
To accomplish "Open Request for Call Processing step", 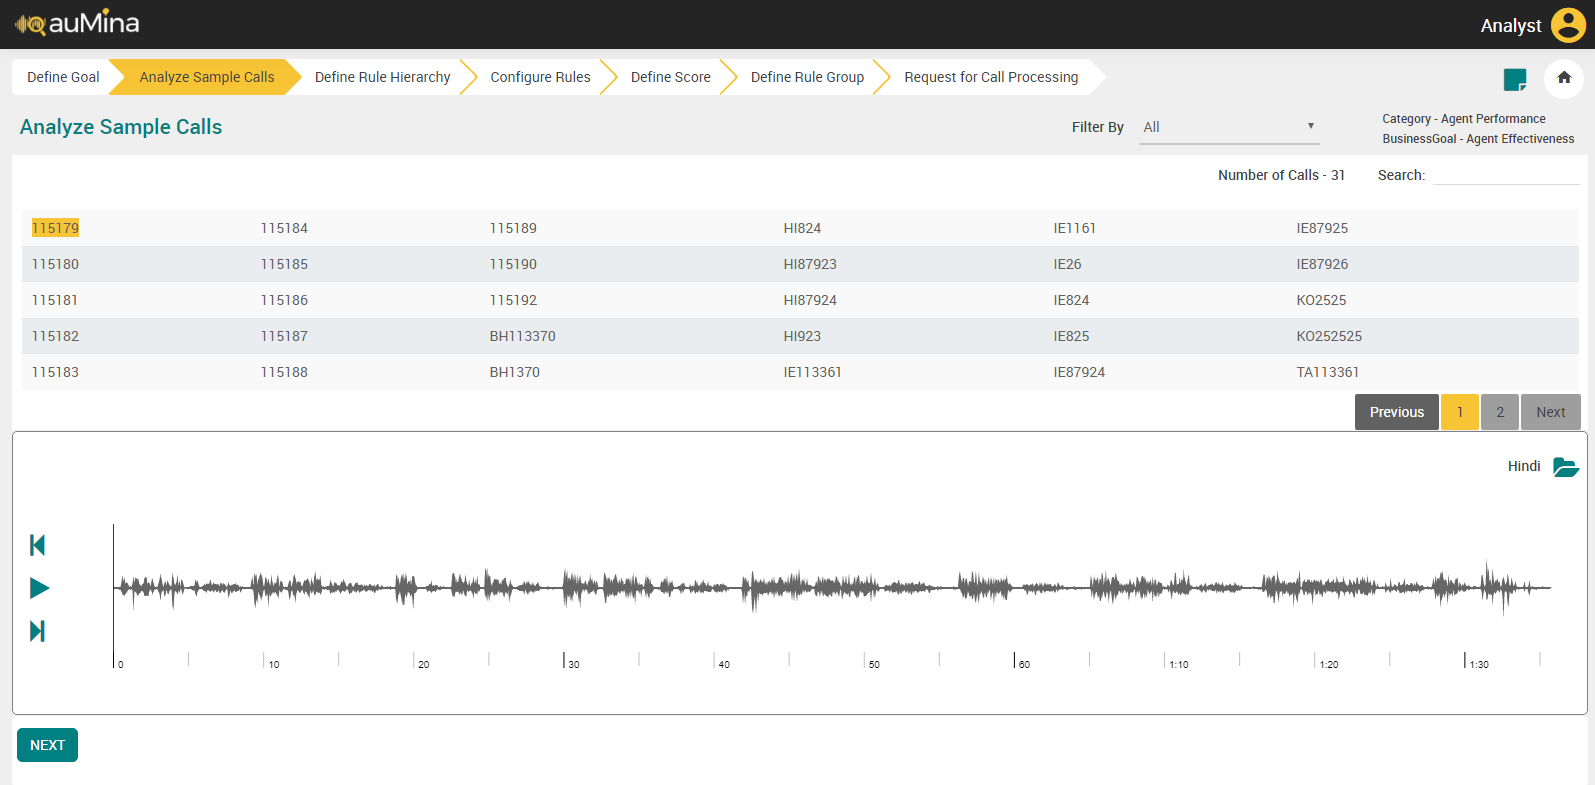I will (x=991, y=77).
